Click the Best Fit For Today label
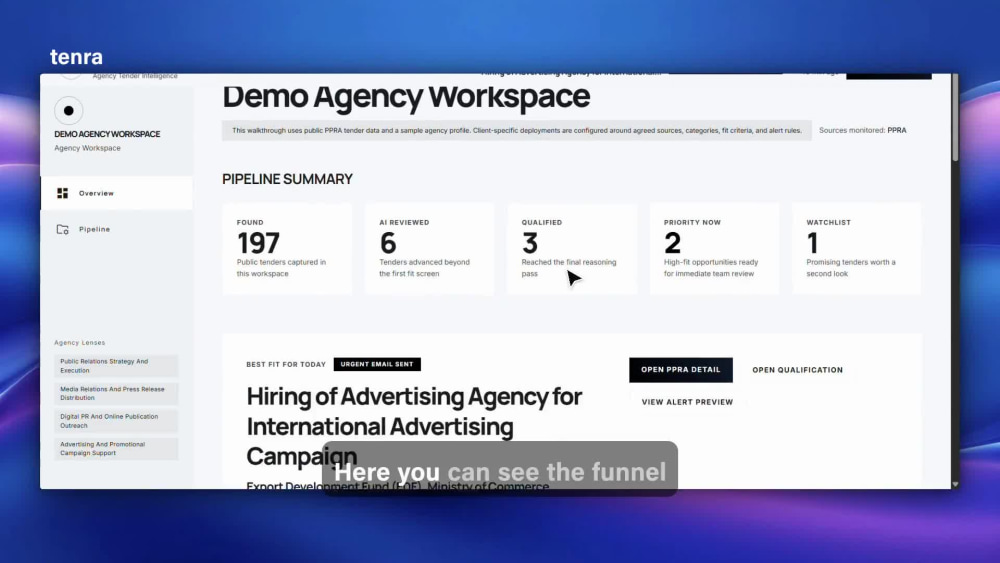 coord(286,365)
